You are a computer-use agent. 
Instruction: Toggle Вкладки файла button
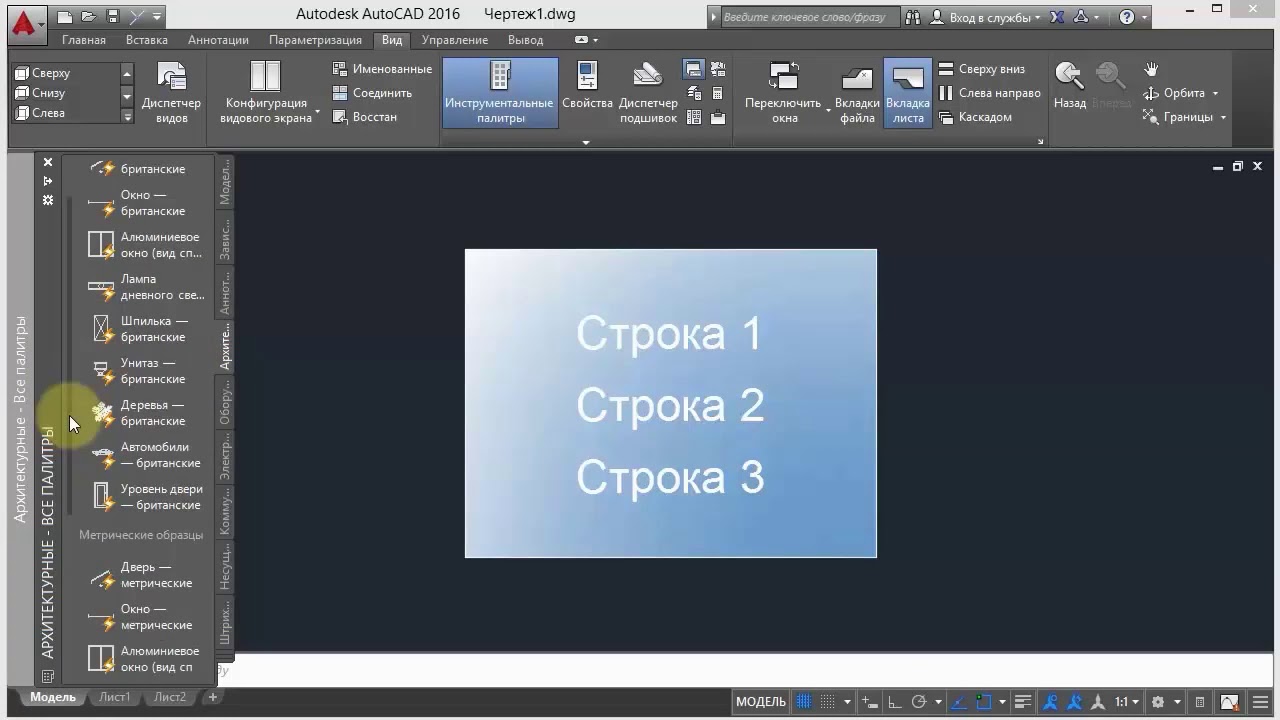(x=858, y=93)
